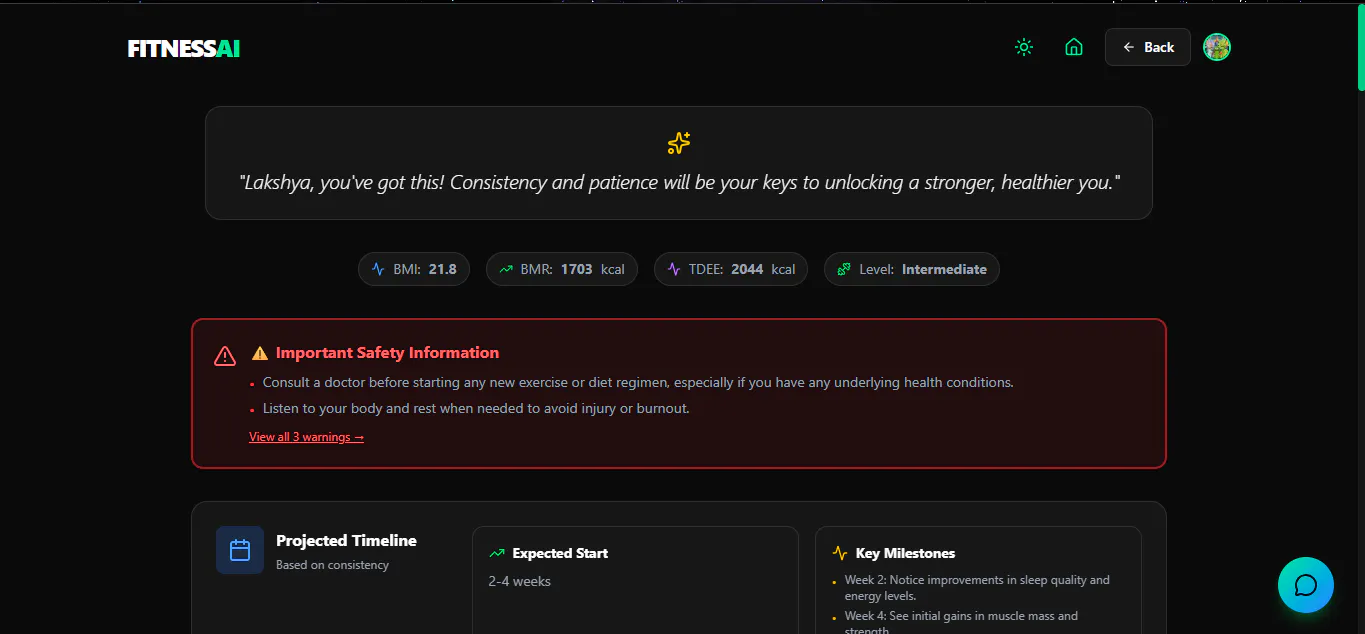This screenshot has width=1365, height=634.
Task: Click the 2-4 weeks value
Action: pos(520,581)
